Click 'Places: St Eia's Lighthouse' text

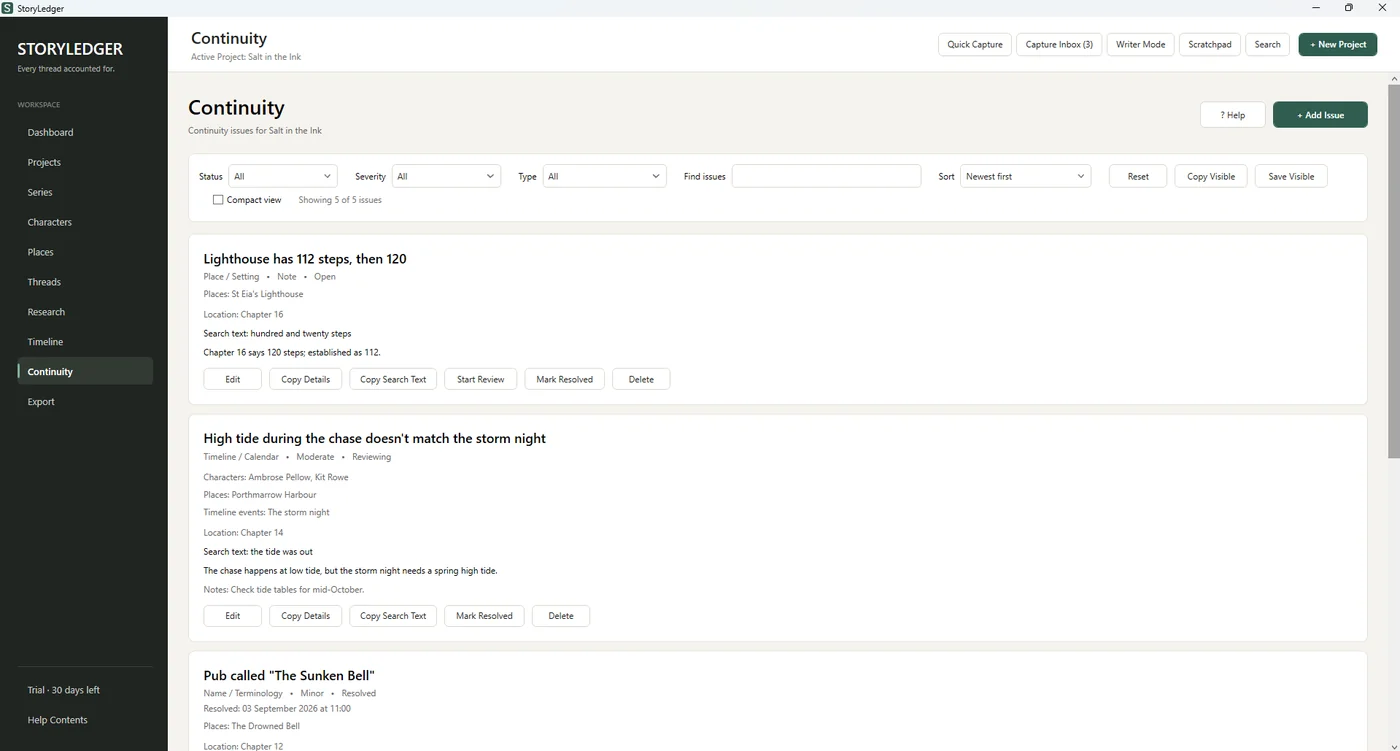[x=253, y=295]
